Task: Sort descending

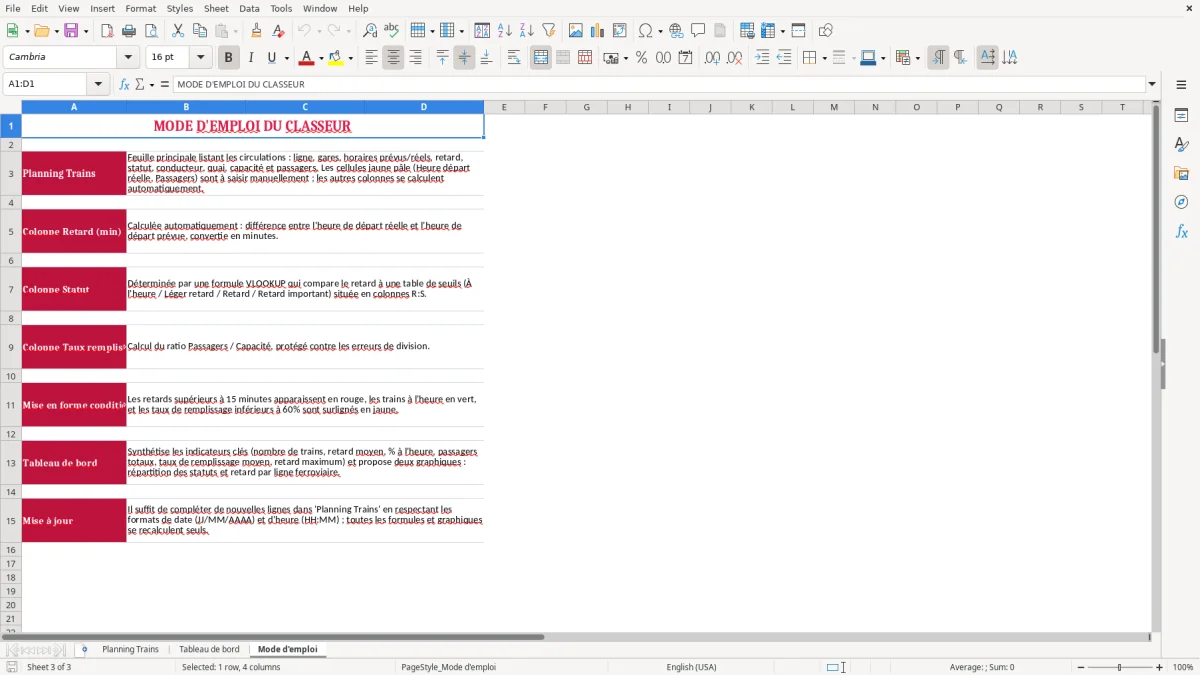Action: pos(526,31)
